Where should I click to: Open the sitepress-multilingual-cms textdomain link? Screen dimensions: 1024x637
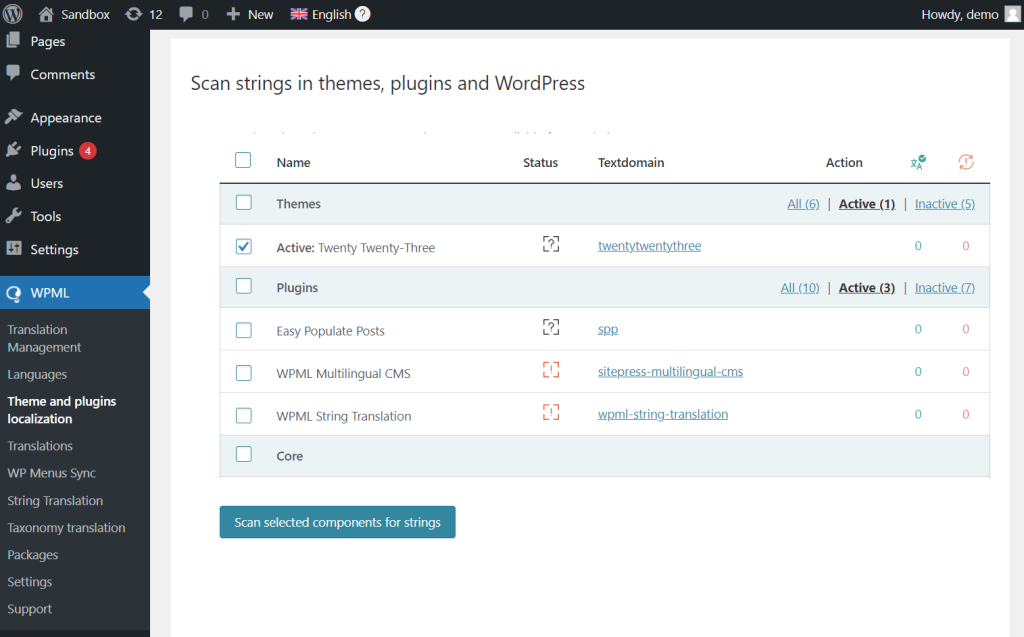[670, 372]
